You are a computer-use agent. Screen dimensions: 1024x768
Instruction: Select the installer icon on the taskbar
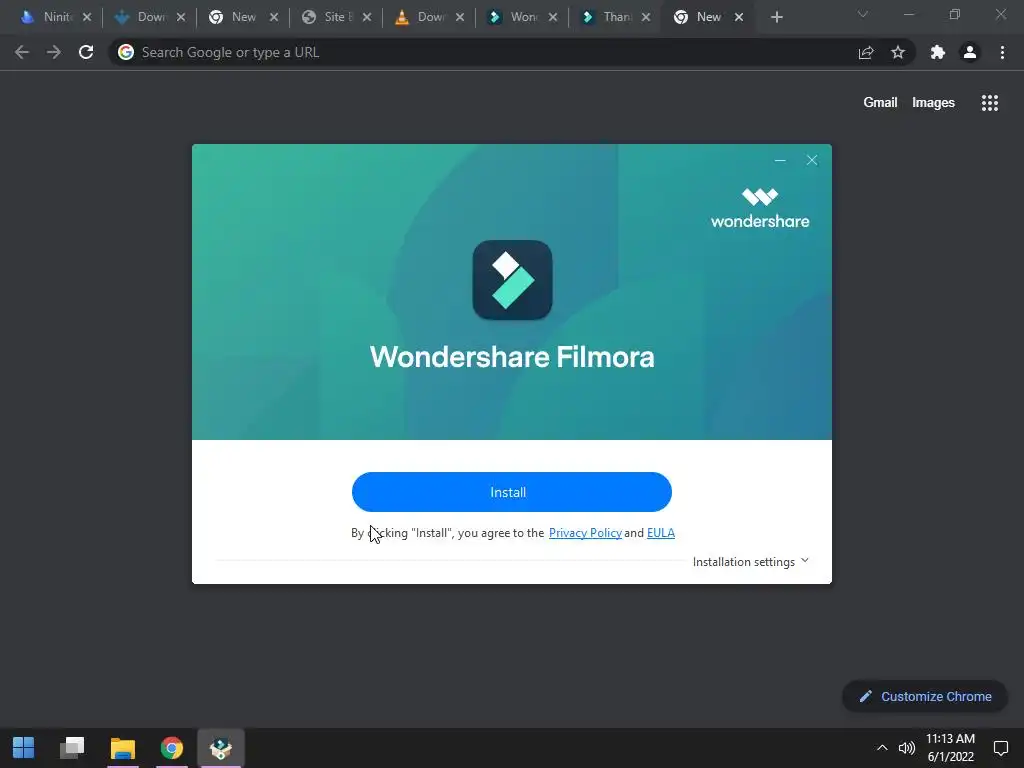[x=221, y=748]
